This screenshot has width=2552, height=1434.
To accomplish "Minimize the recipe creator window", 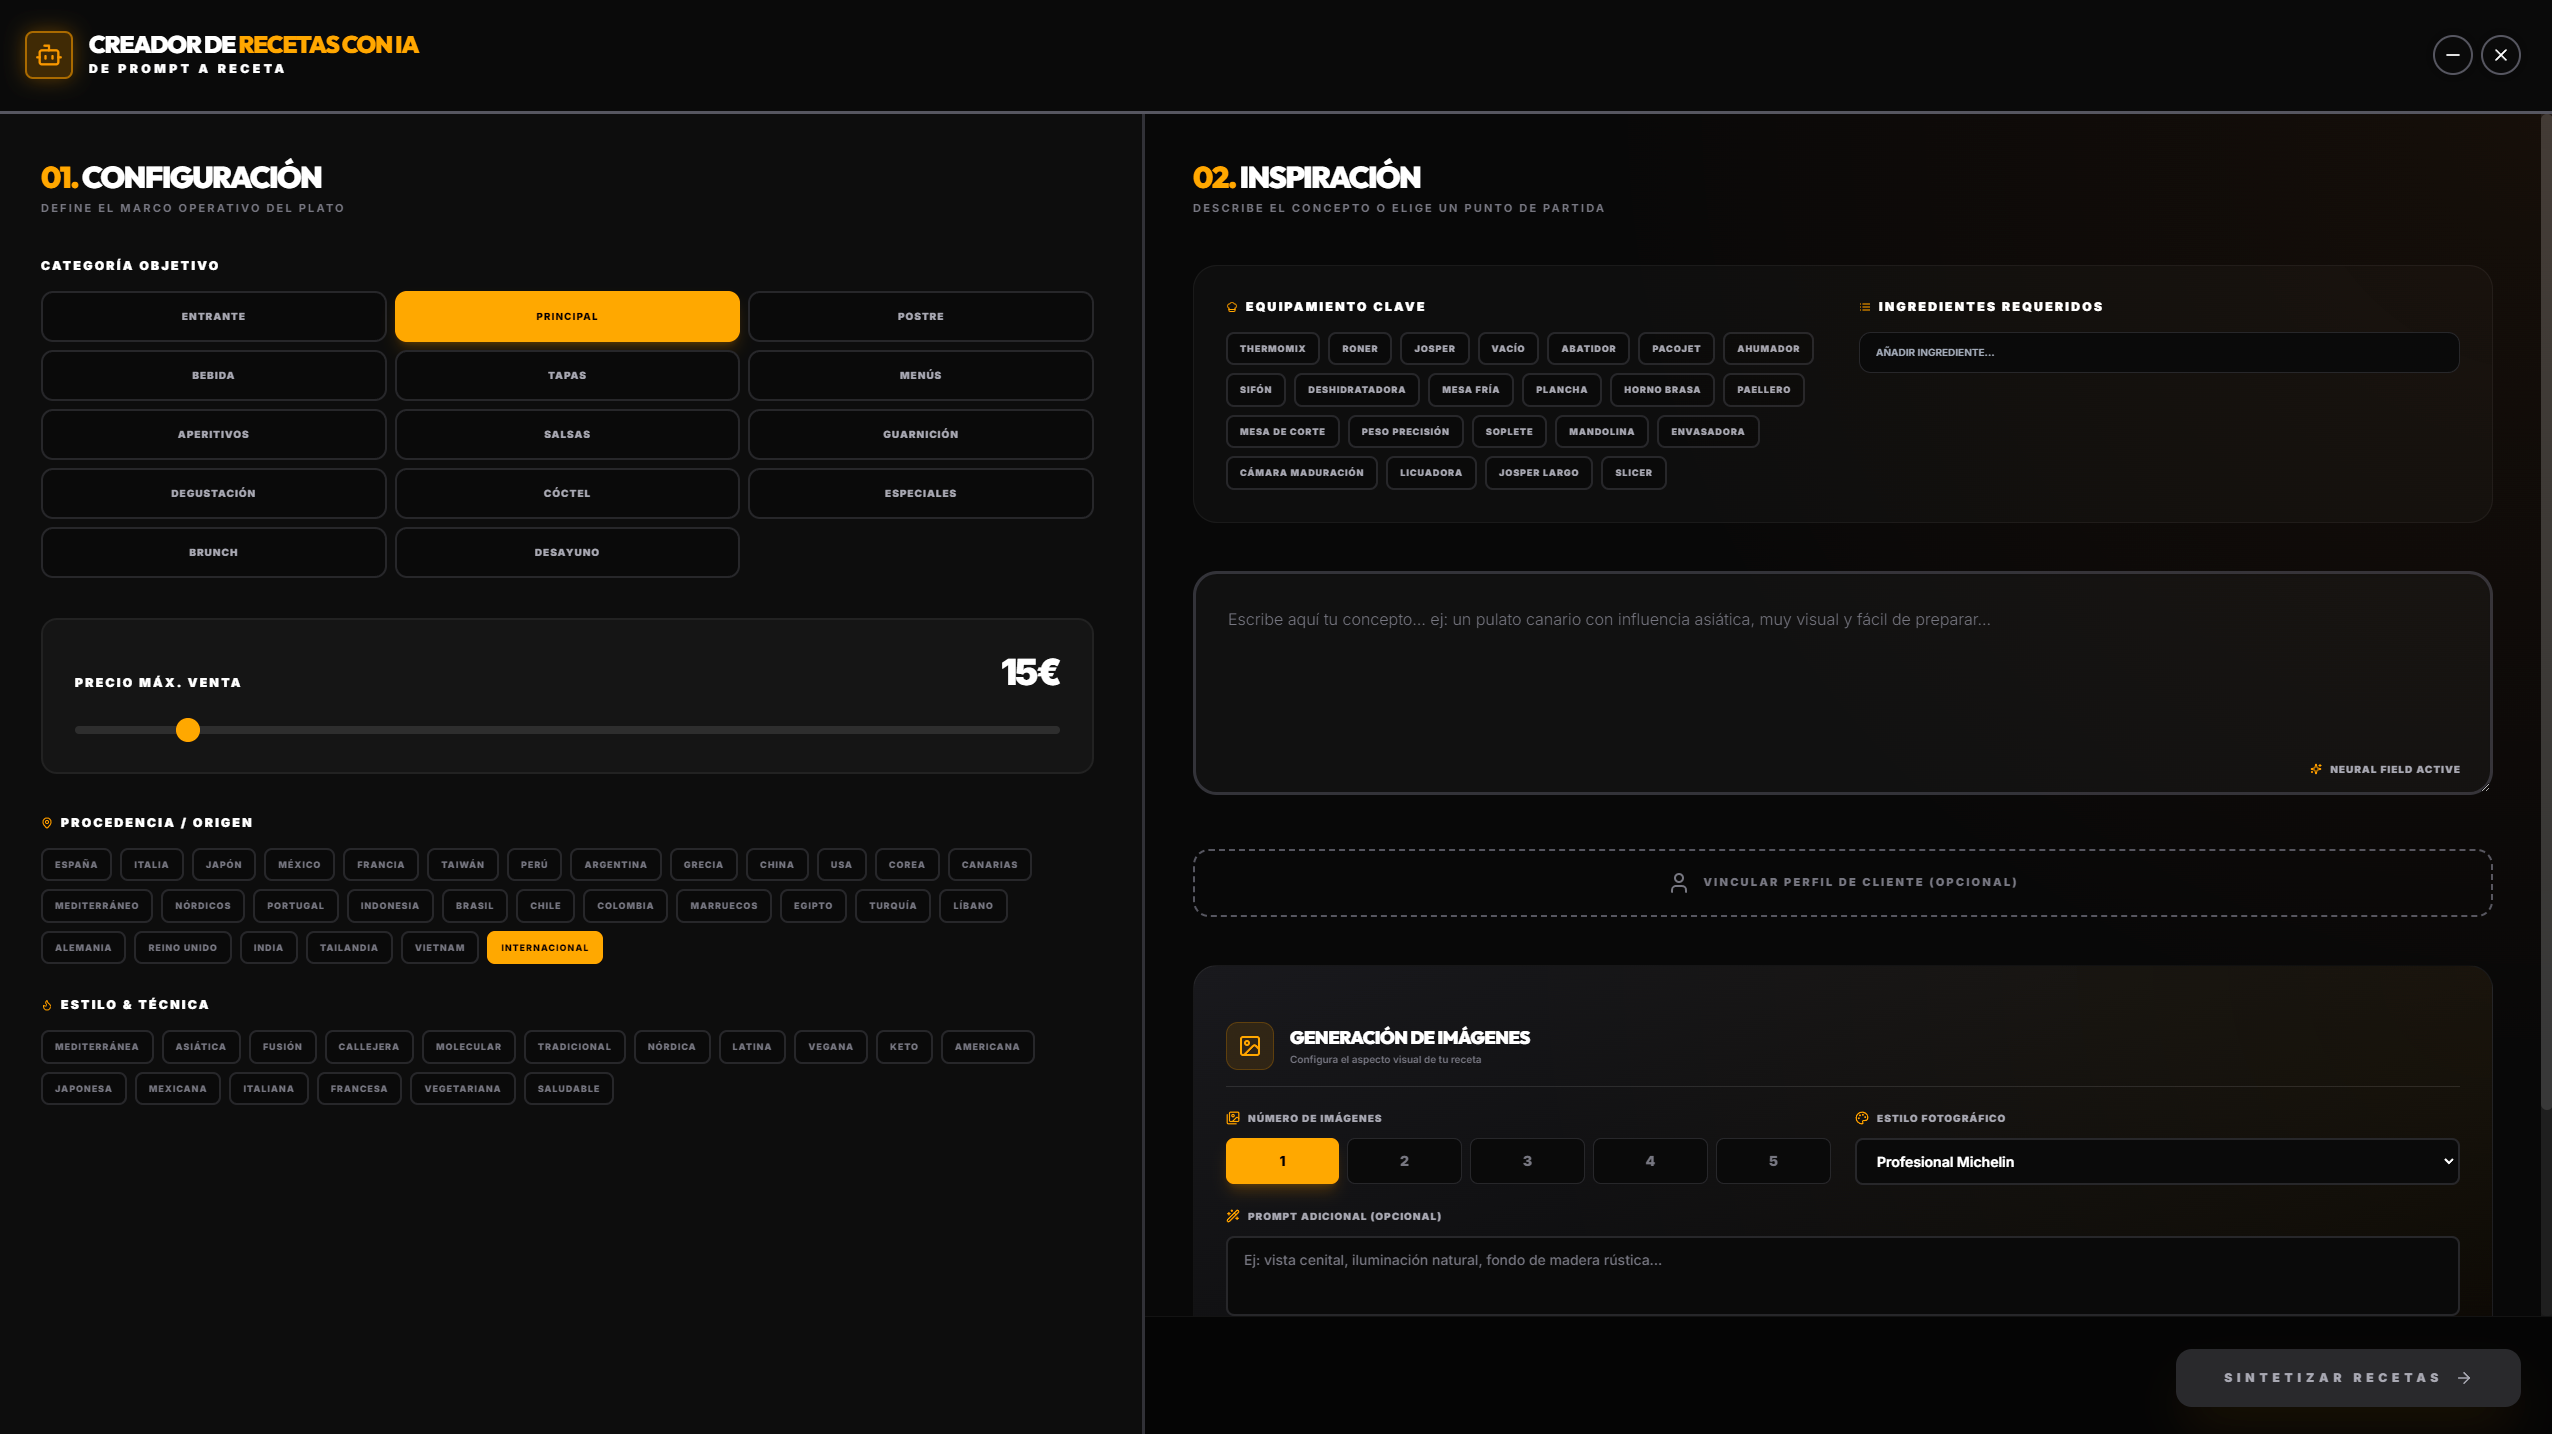I will [2452, 55].
